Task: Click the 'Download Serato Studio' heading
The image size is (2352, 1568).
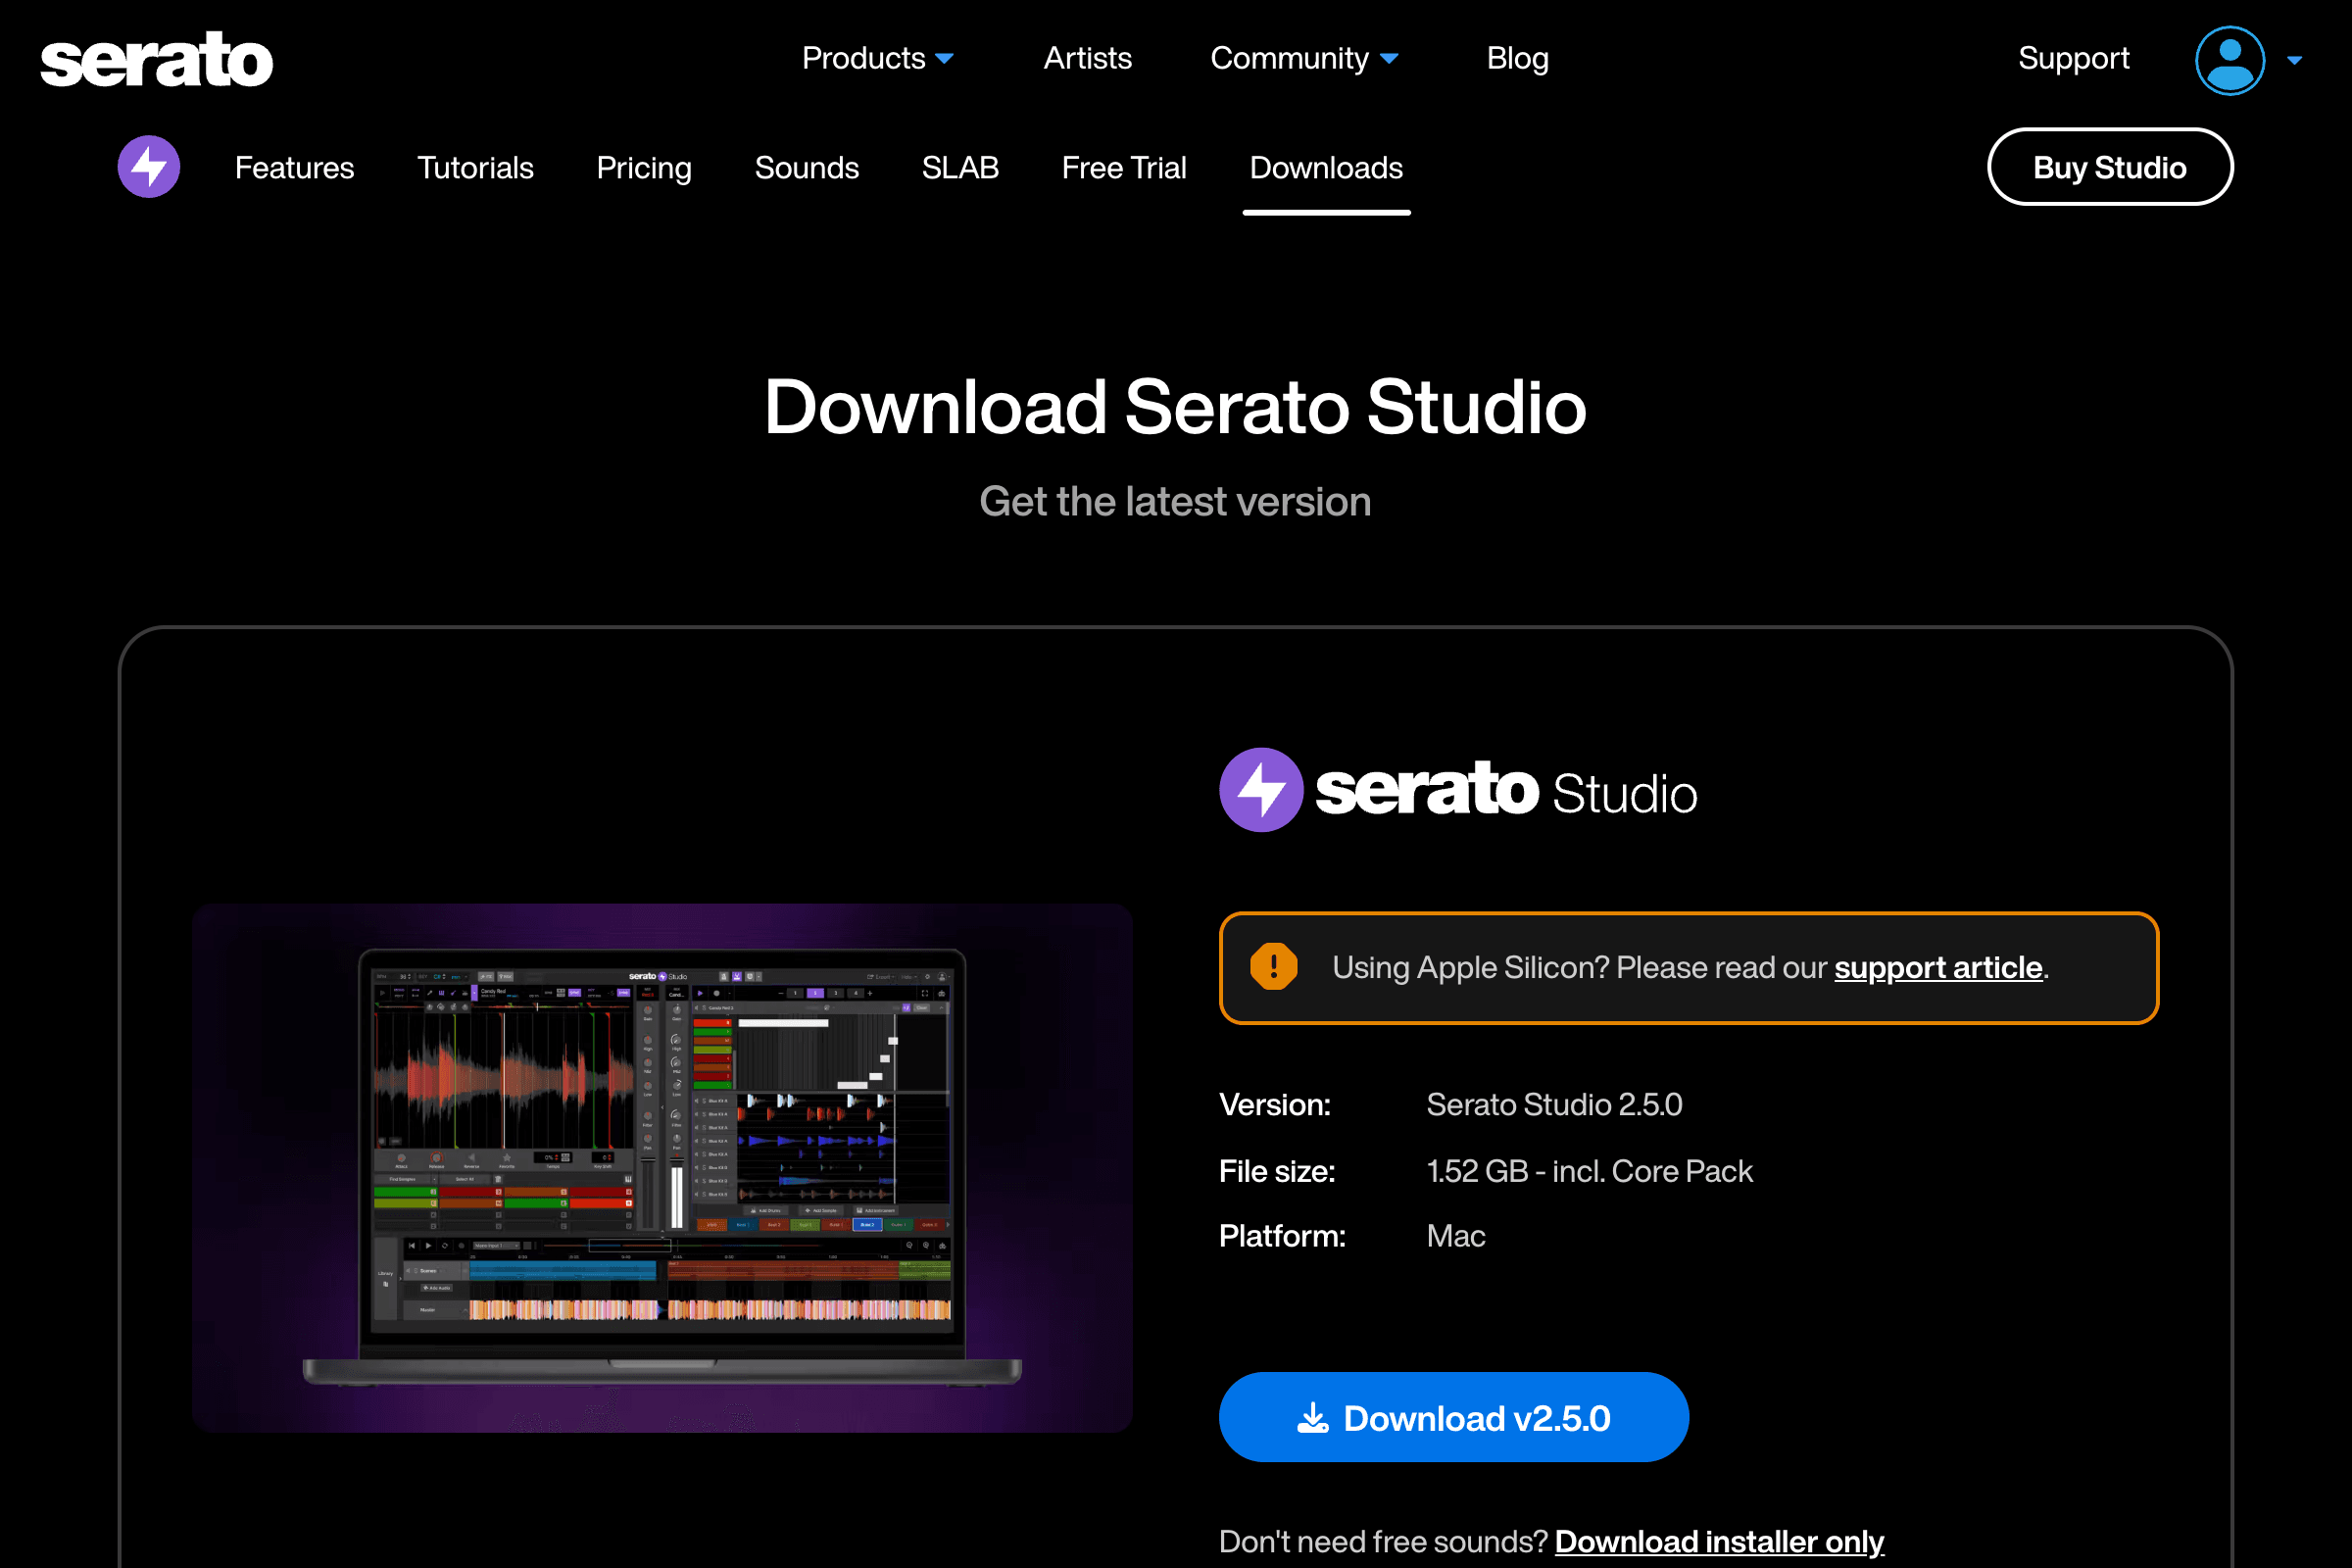Action: pos(1175,406)
